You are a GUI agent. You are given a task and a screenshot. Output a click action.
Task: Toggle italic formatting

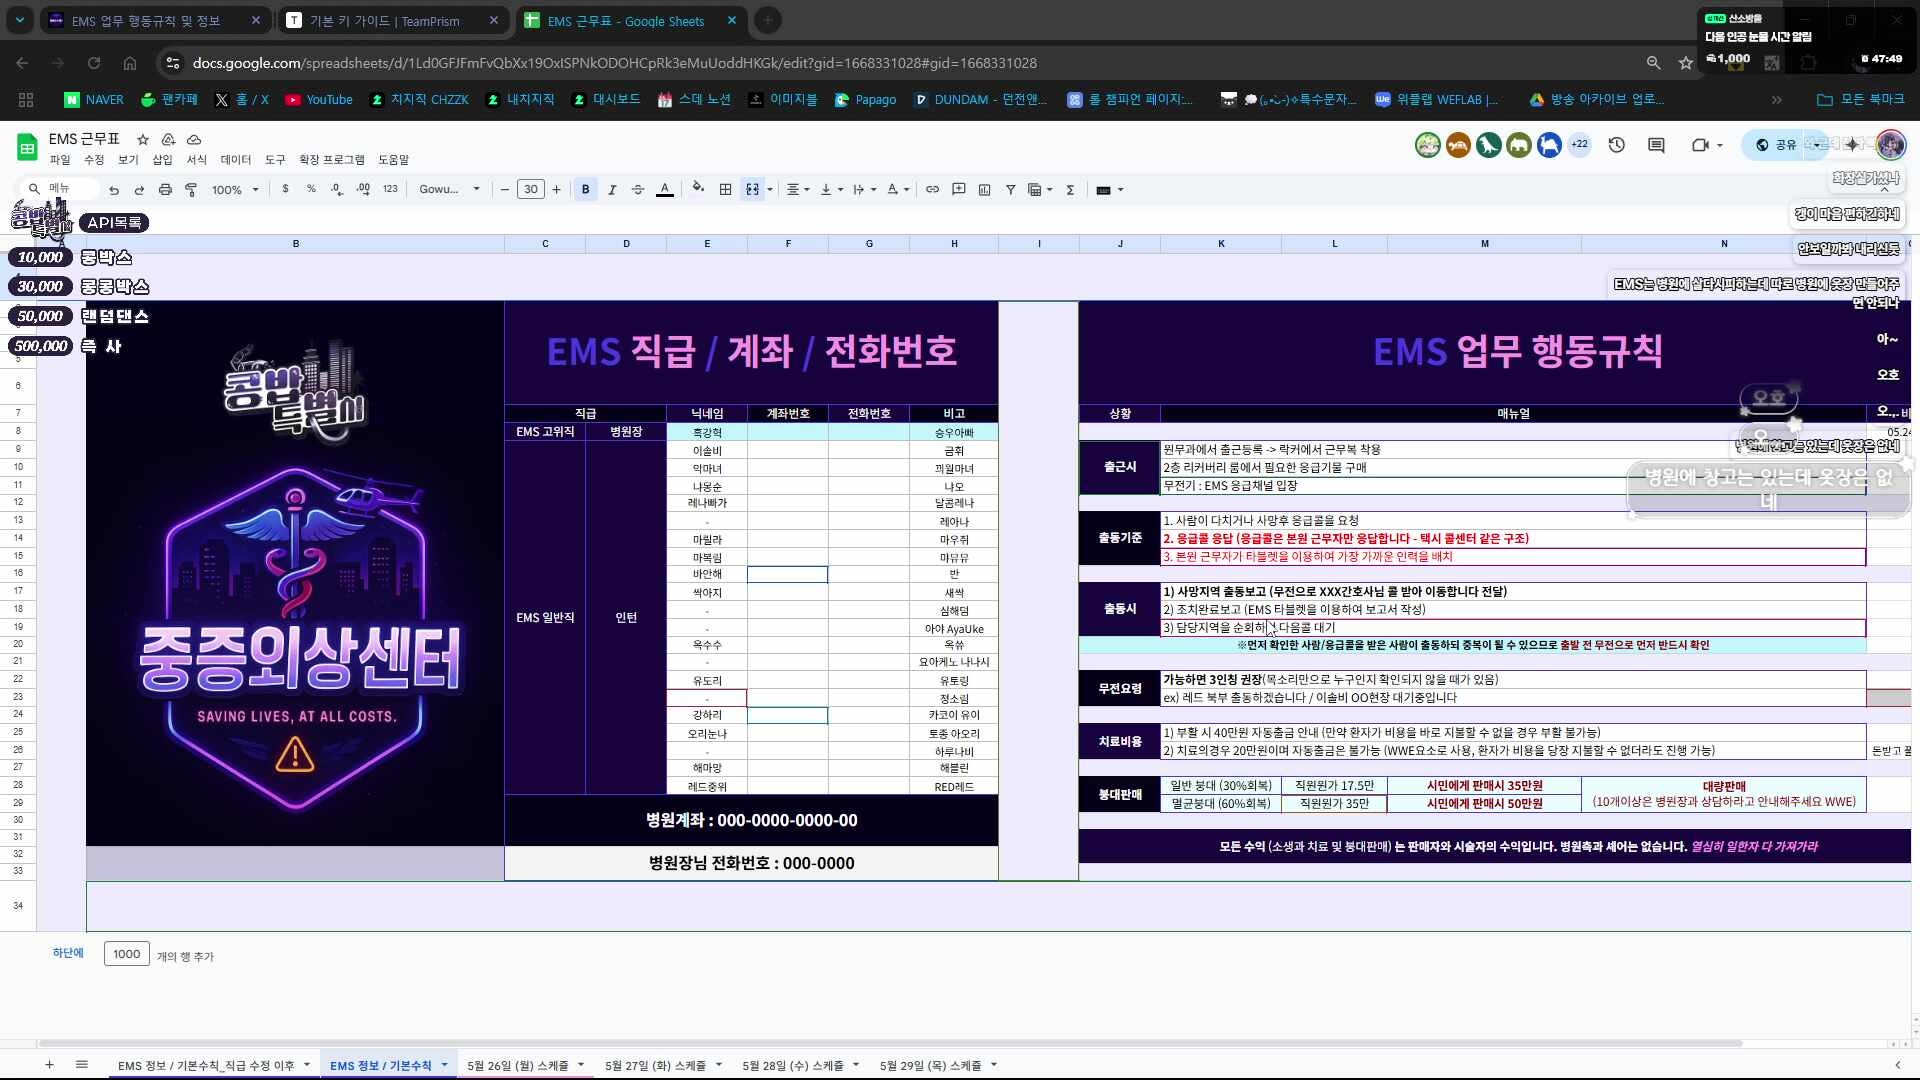click(x=612, y=189)
